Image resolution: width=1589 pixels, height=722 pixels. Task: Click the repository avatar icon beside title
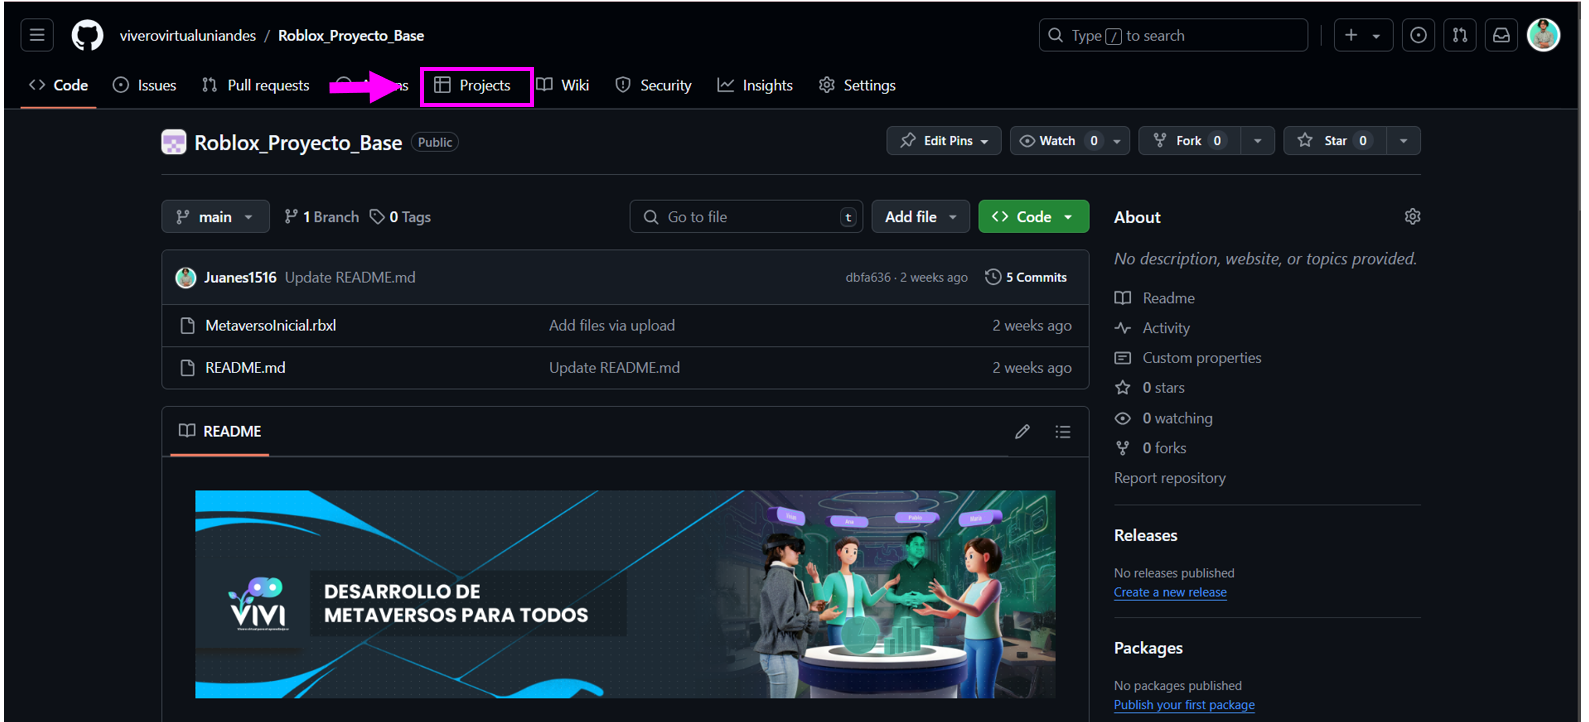tap(174, 142)
